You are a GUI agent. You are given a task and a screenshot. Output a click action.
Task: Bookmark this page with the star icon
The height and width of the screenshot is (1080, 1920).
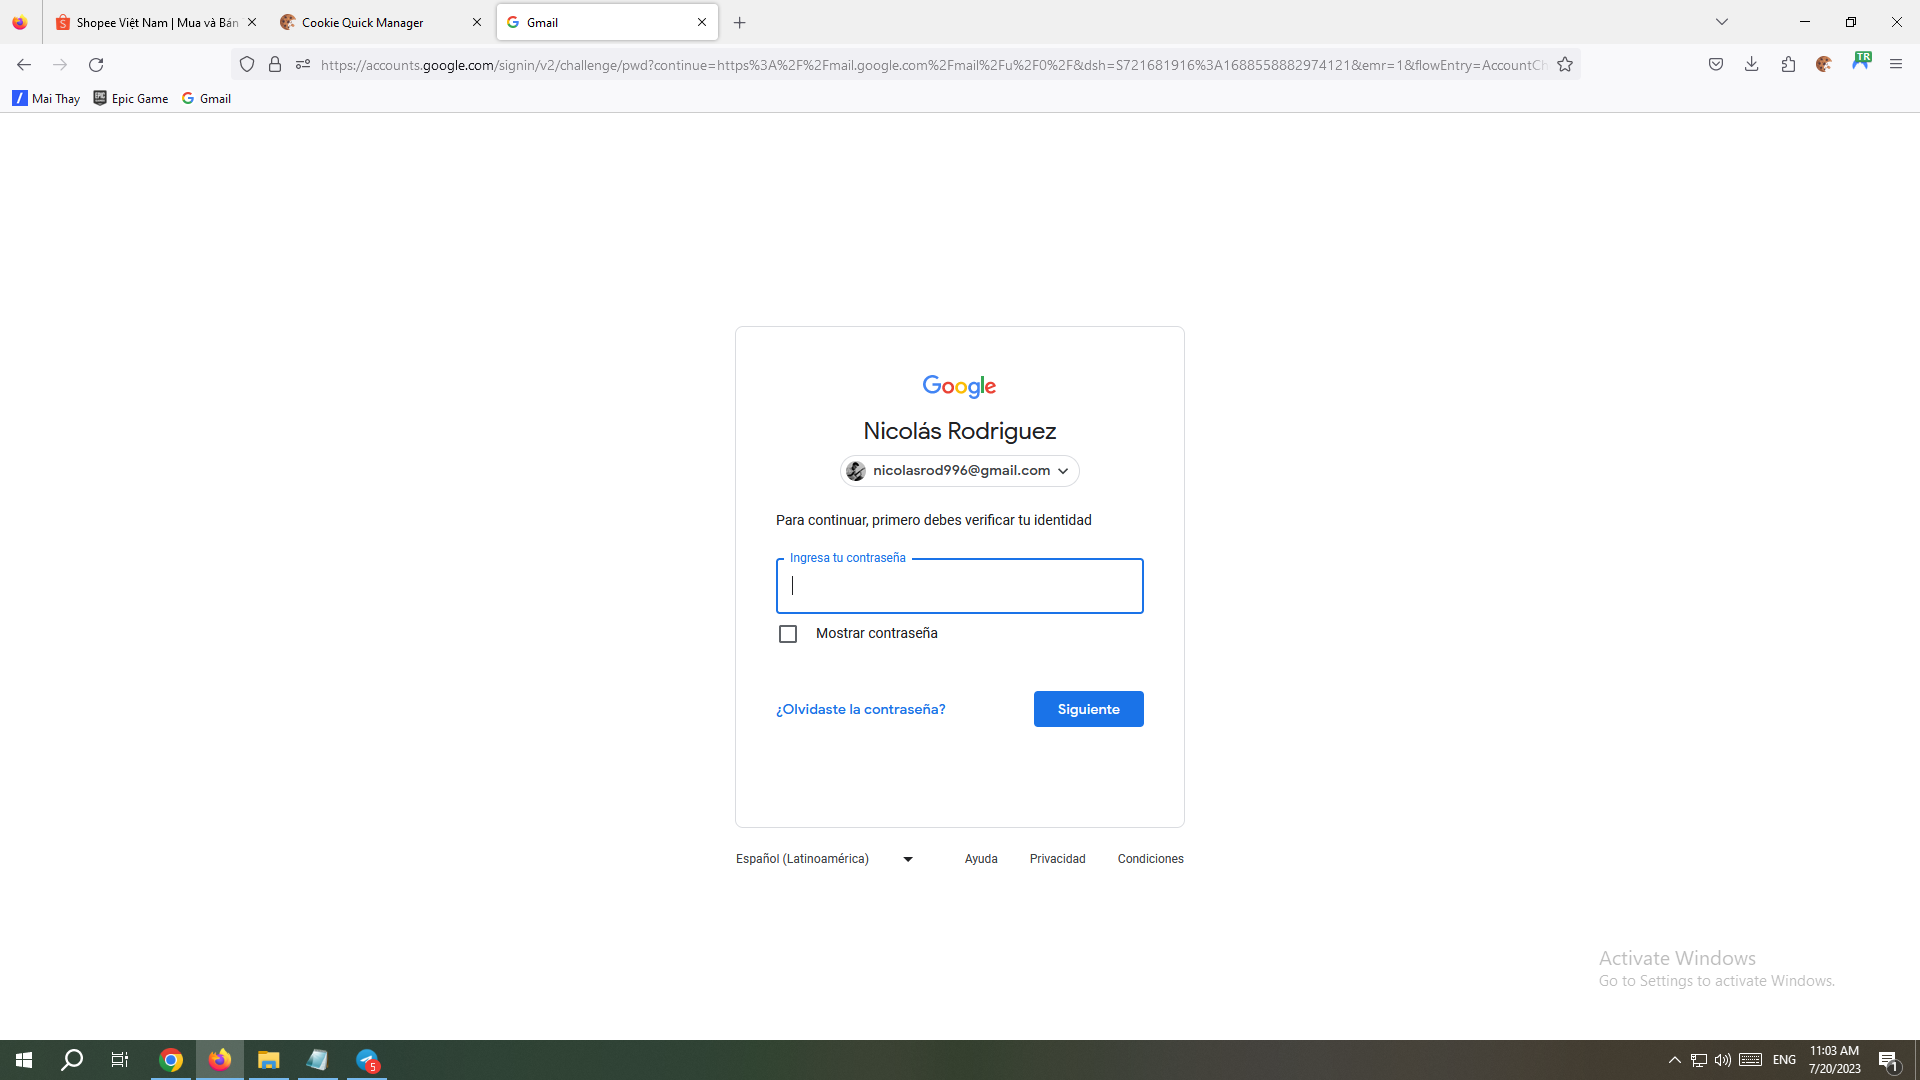click(x=1565, y=65)
